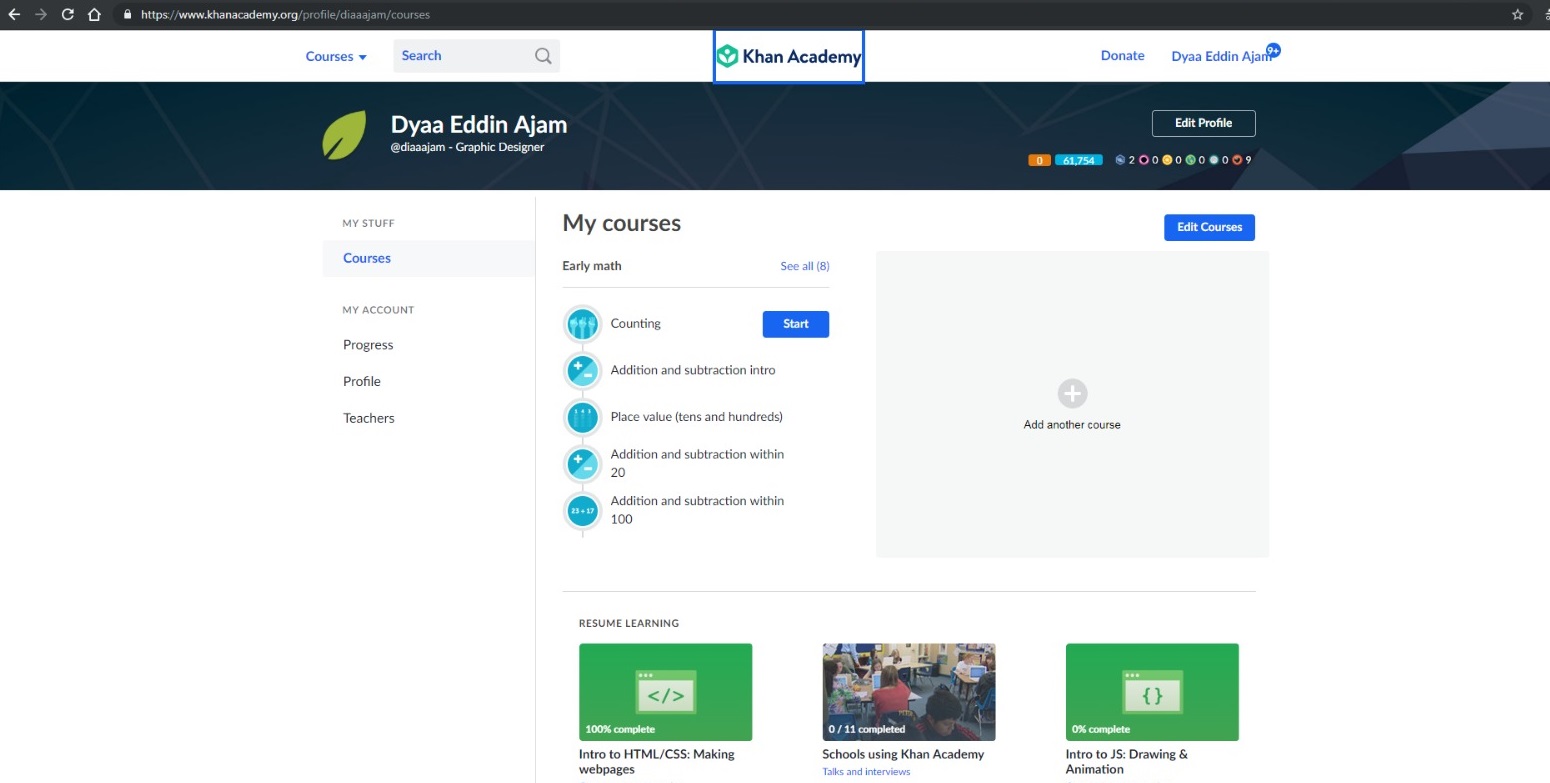The width and height of the screenshot is (1550, 783).
Task: Click the Addition and subtraction intro icon
Action: [x=582, y=371]
